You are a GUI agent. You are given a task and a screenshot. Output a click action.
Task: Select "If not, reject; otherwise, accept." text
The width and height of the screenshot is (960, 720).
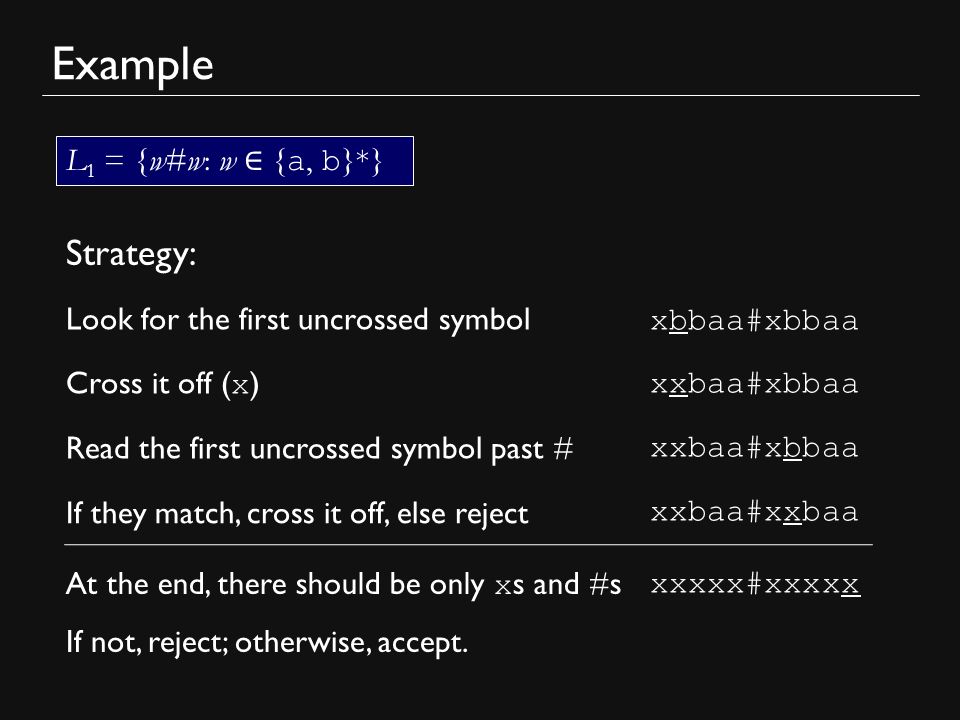[x=267, y=642]
